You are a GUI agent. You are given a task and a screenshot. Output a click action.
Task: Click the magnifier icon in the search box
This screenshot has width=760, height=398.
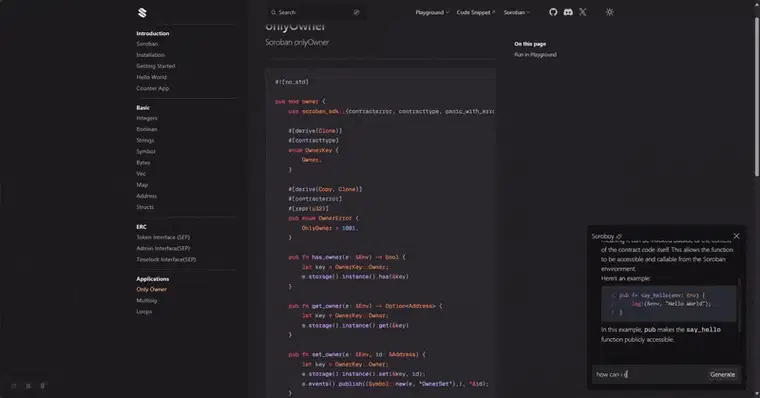tap(273, 12)
